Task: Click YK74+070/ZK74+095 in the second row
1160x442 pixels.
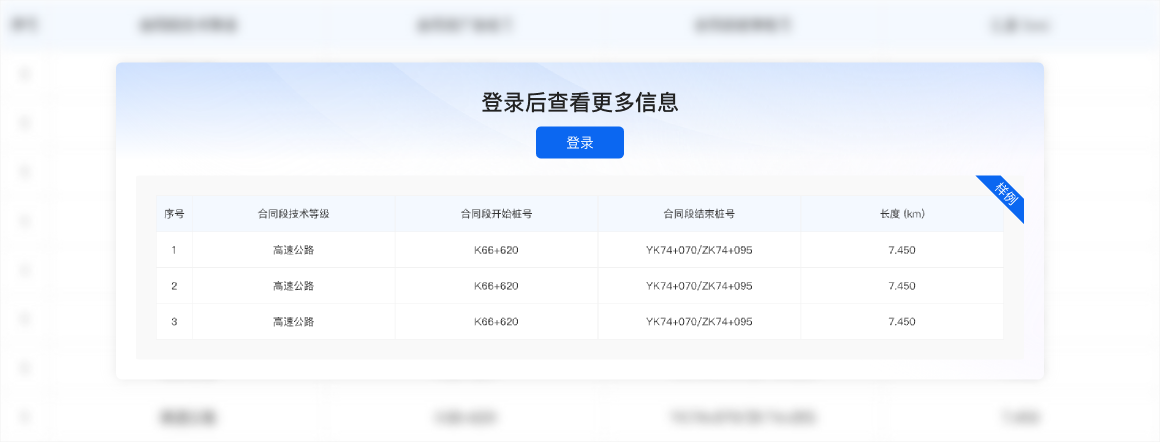Action: click(x=699, y=286)
